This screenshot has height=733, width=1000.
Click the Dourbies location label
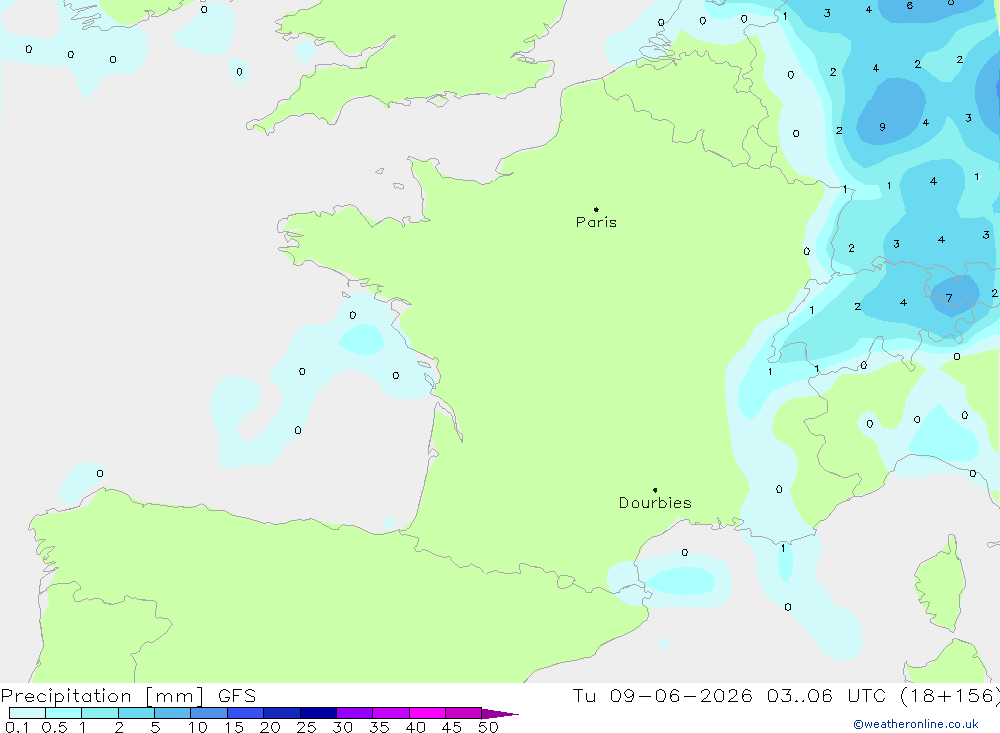[x=655, y=503]
